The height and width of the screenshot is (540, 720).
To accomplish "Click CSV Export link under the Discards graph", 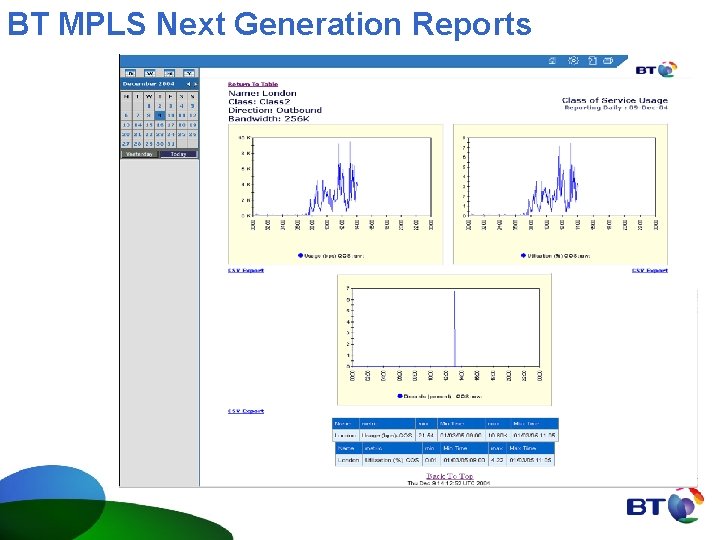I will [x=246, y=411].
